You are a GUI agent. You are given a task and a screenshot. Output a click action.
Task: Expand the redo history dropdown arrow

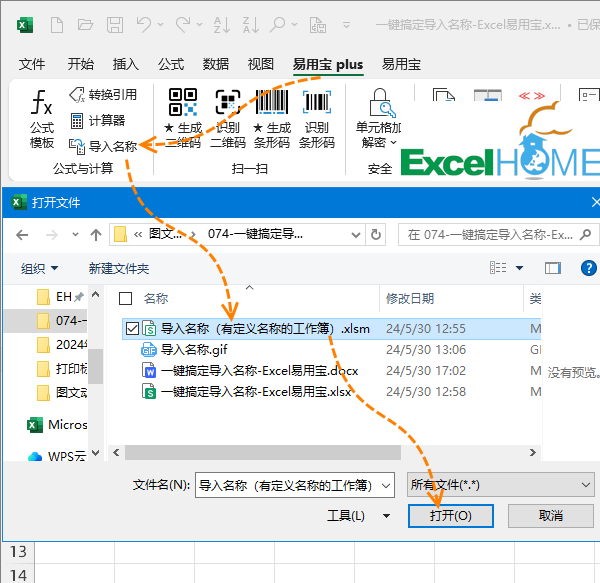(x=200, y=25)
